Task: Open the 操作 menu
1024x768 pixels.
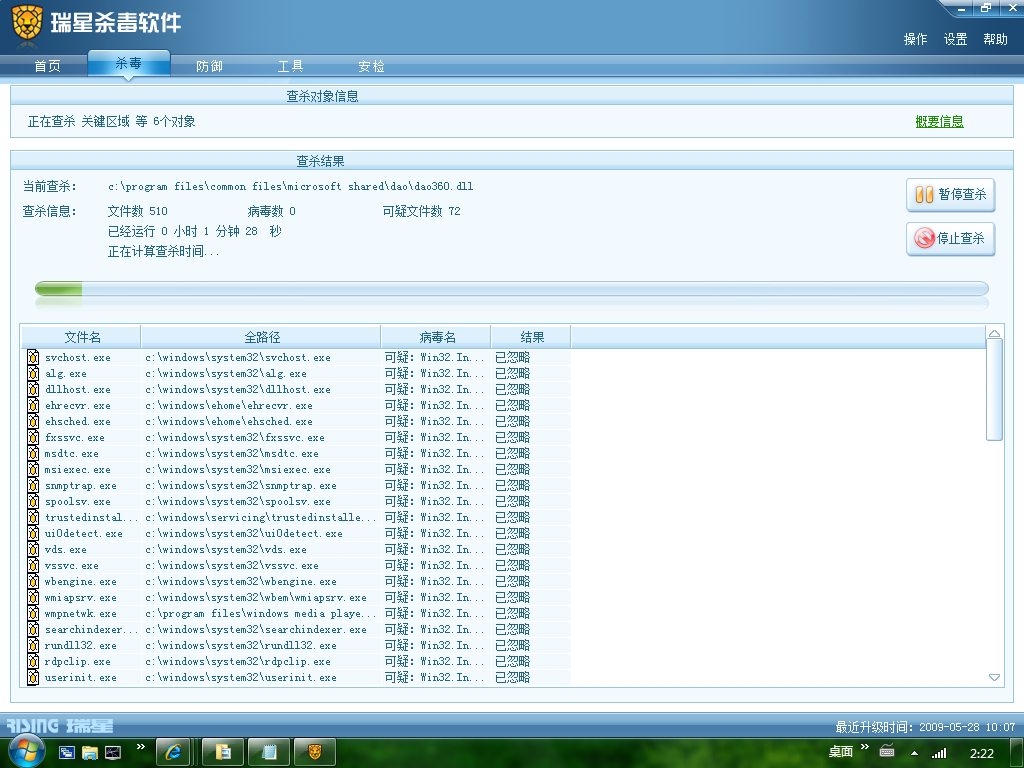Action: [915, 39]
